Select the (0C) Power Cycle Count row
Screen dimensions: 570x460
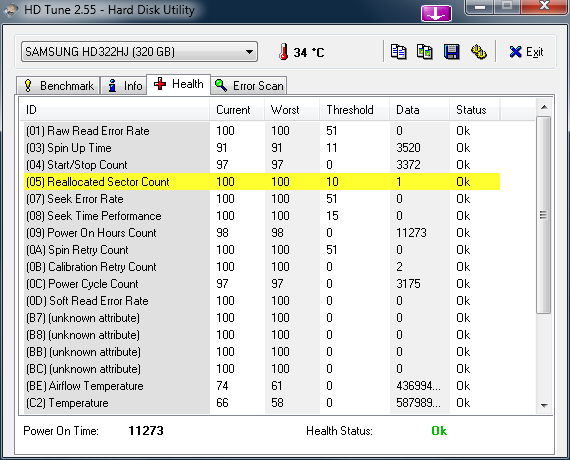pos(262,284)
